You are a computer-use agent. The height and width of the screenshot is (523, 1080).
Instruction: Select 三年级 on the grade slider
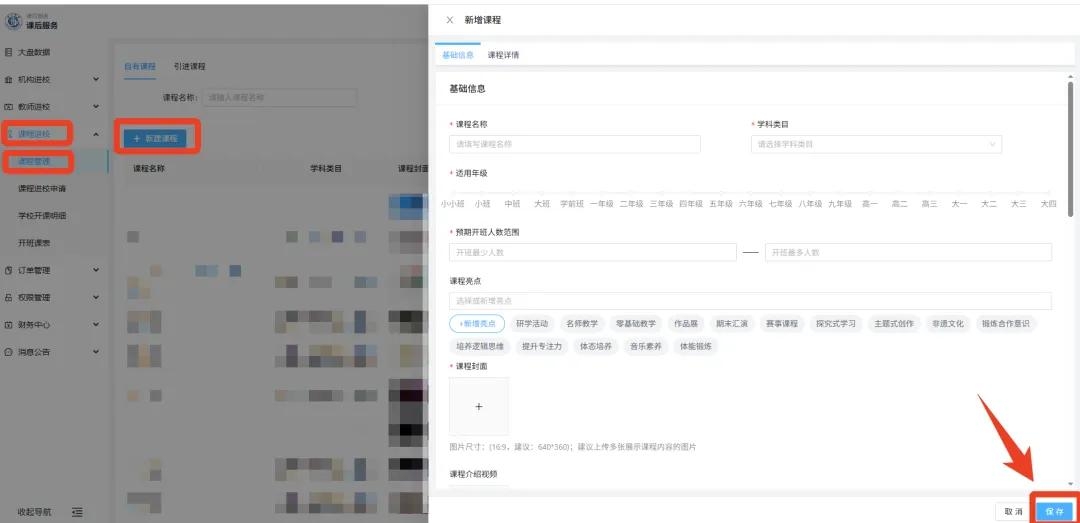[x=661, y=203]
